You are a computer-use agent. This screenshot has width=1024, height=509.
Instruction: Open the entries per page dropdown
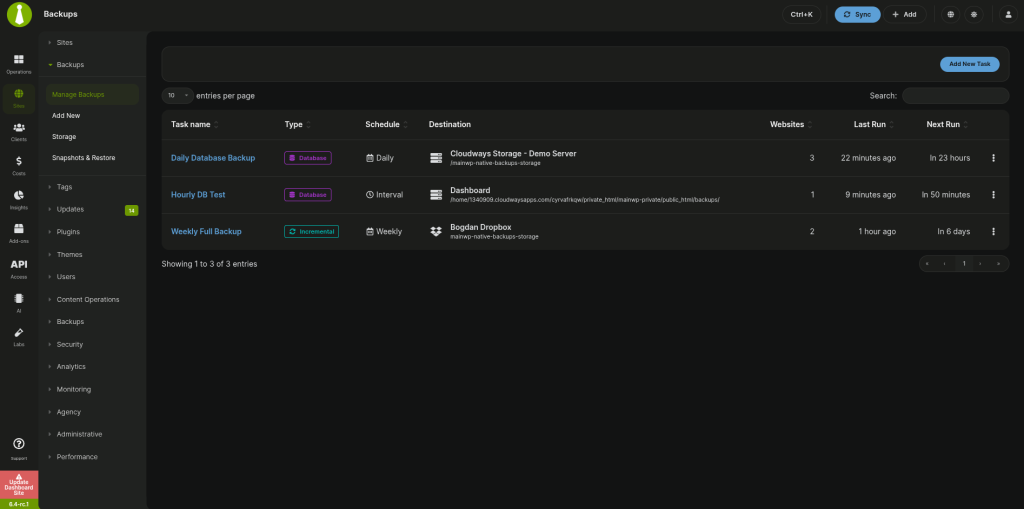(178, 95)
